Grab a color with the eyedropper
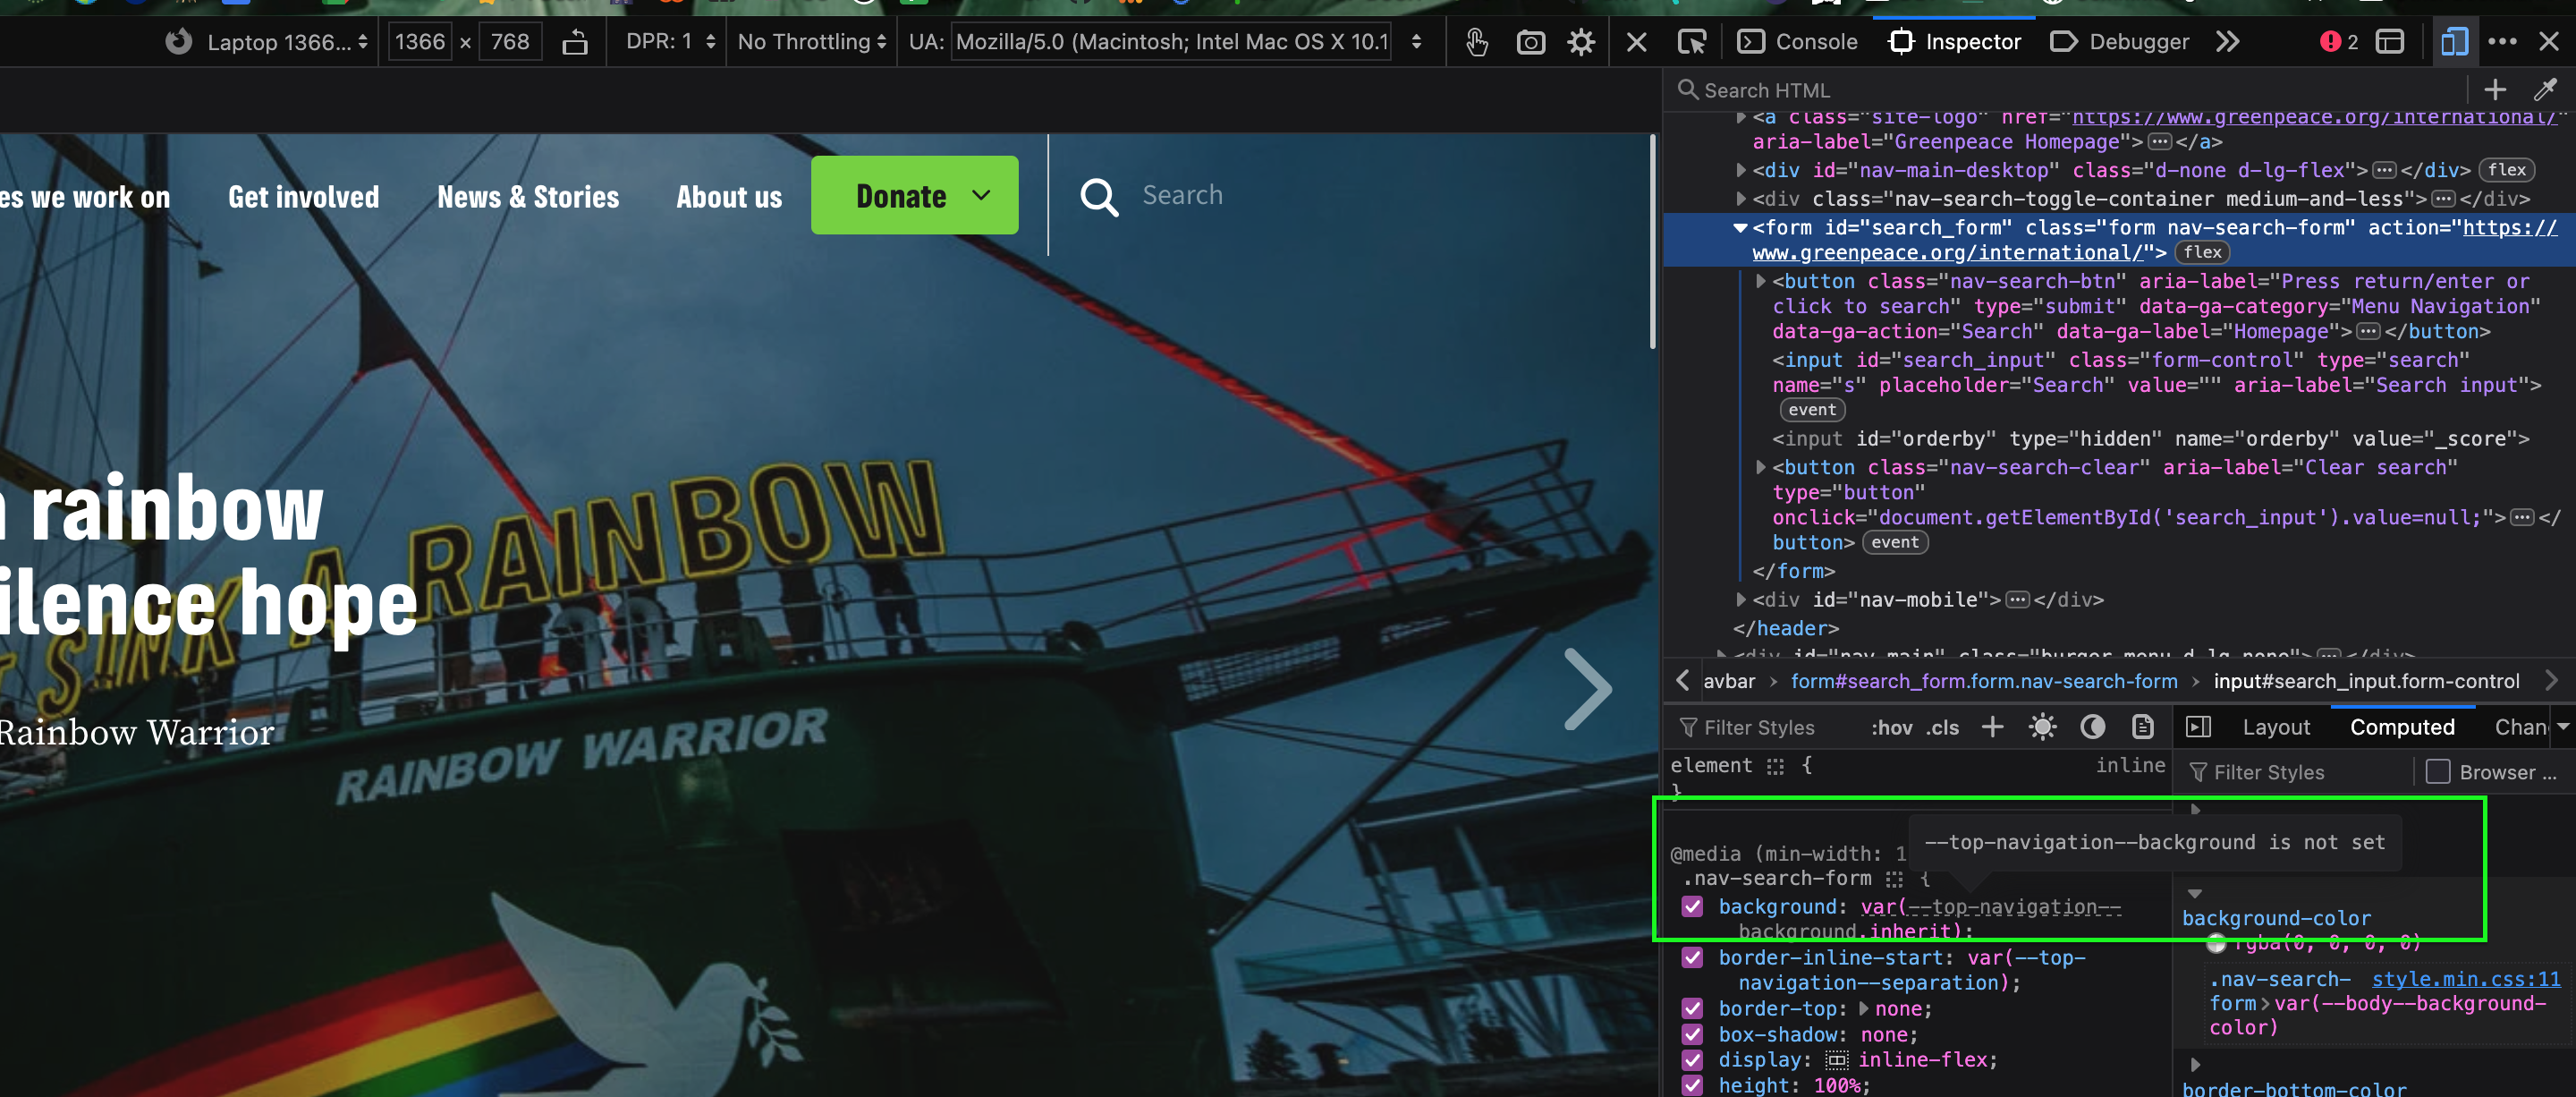Screen dimensions: 2576x1097 click(x=2545, y=90)
